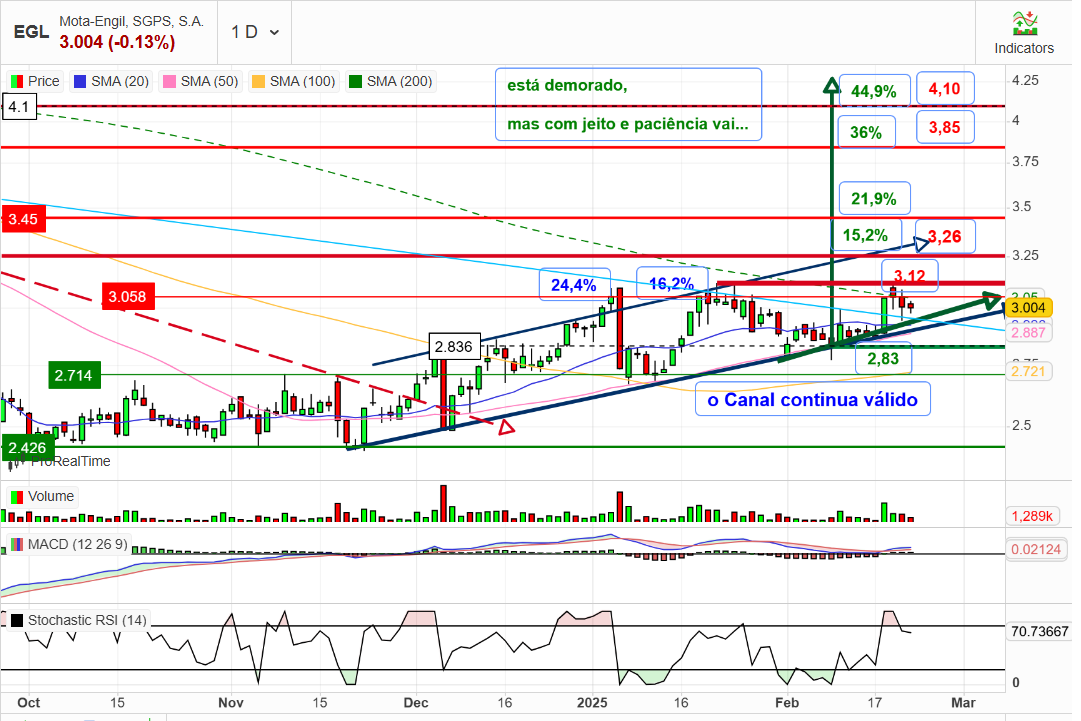Click the orange SMA (100) color swatch
This screenshot has height=721, width=1081.
259,81
